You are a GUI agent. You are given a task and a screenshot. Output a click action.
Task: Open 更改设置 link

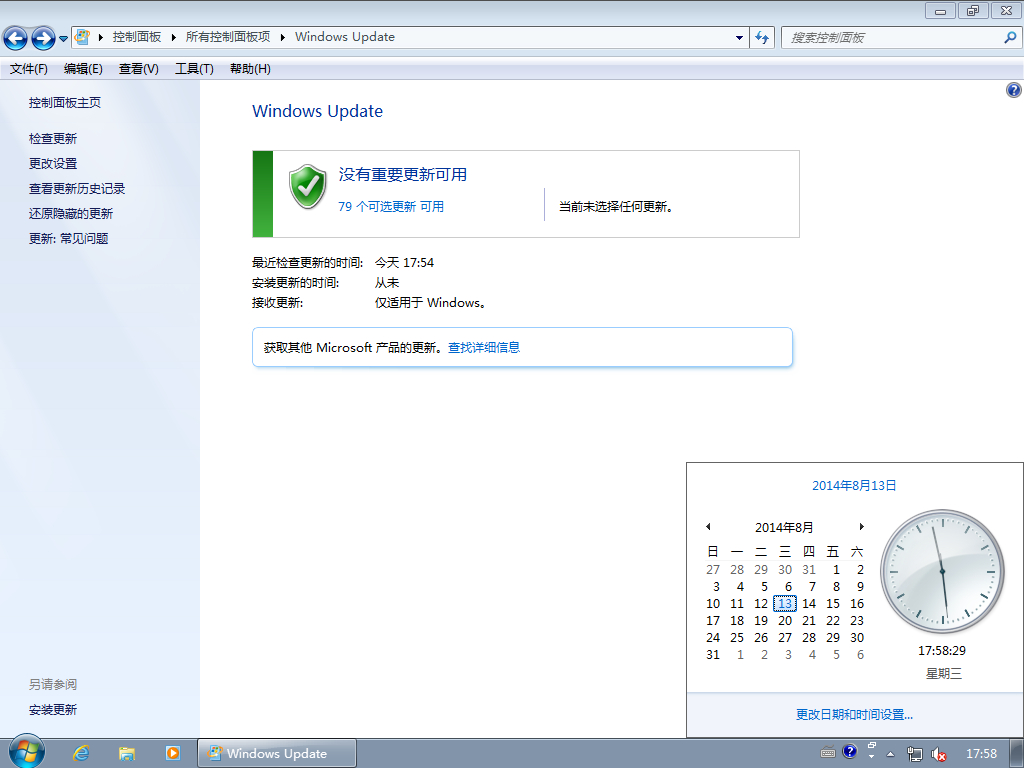click(x=53, y=163)
